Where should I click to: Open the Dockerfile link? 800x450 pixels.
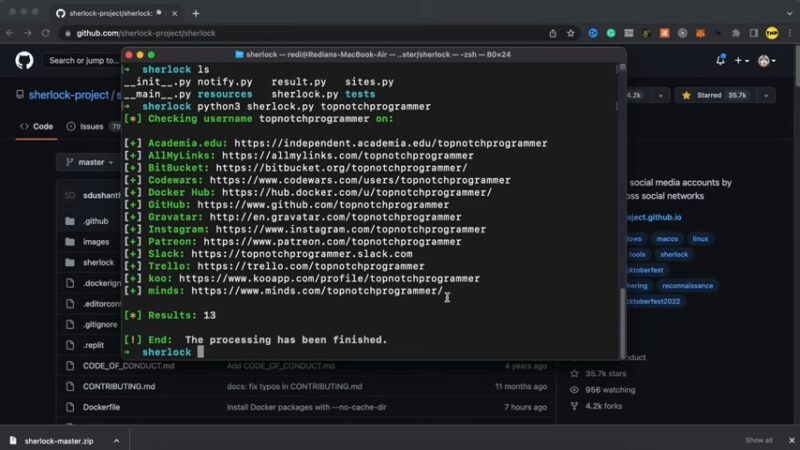(101, 407)
